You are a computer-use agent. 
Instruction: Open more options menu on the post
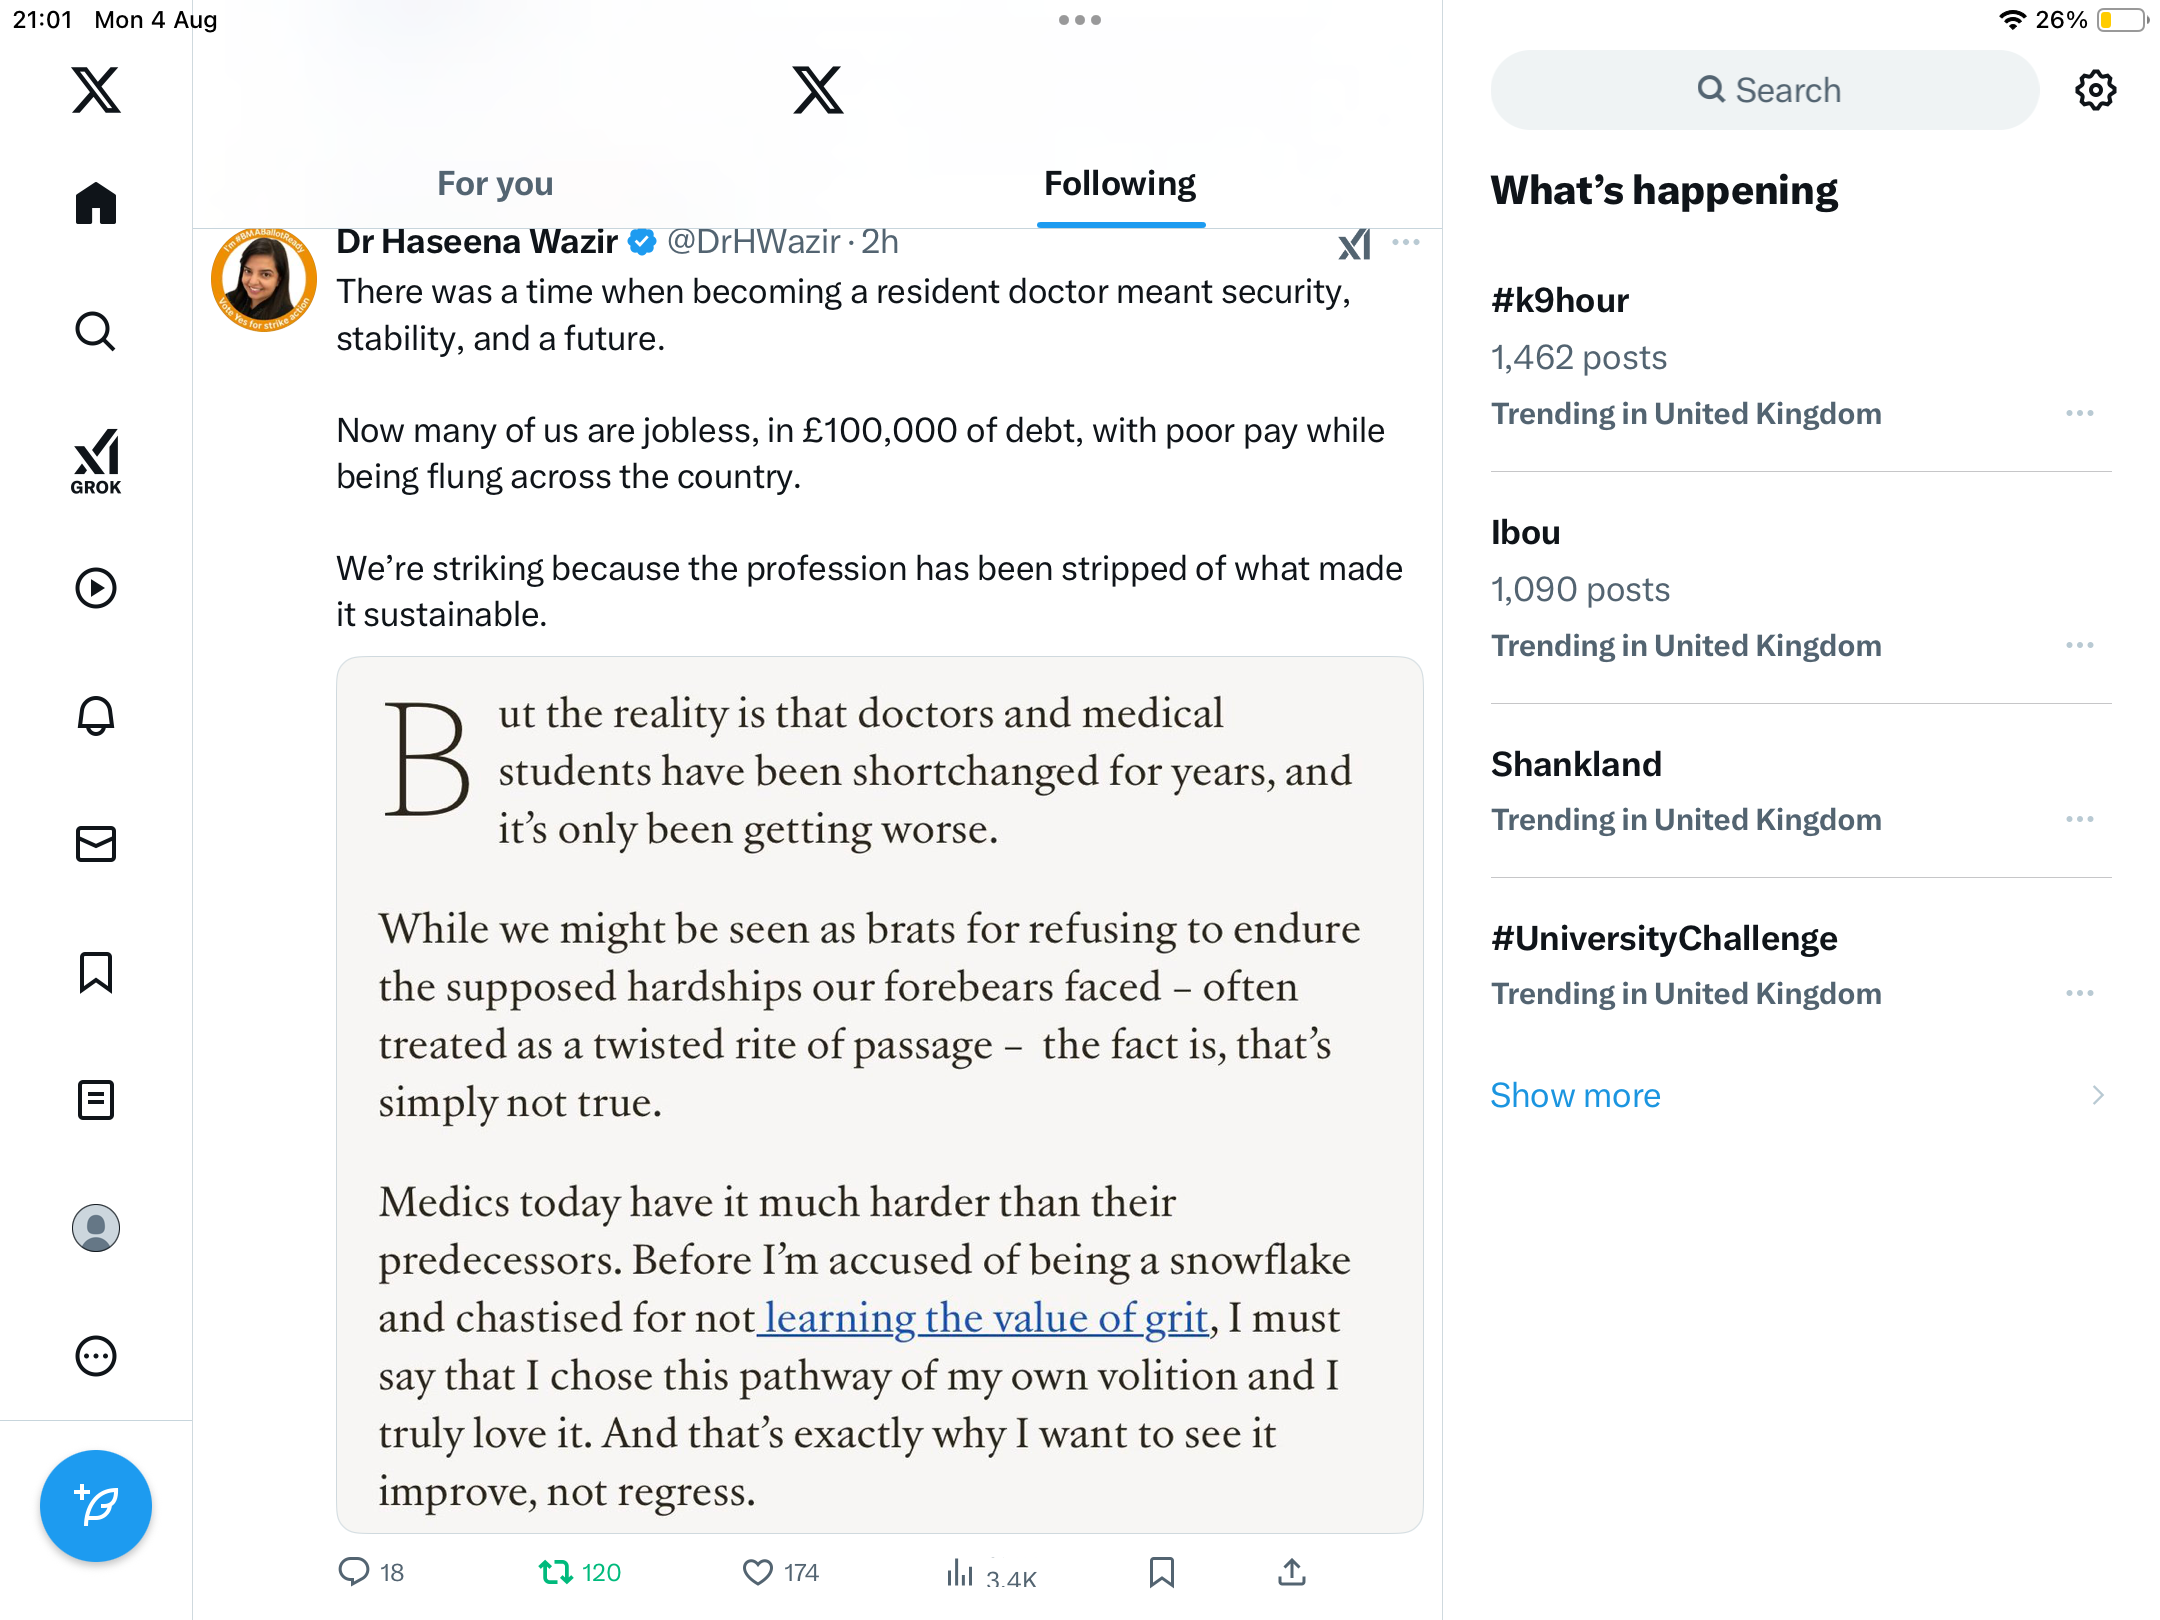(1405, 242)
